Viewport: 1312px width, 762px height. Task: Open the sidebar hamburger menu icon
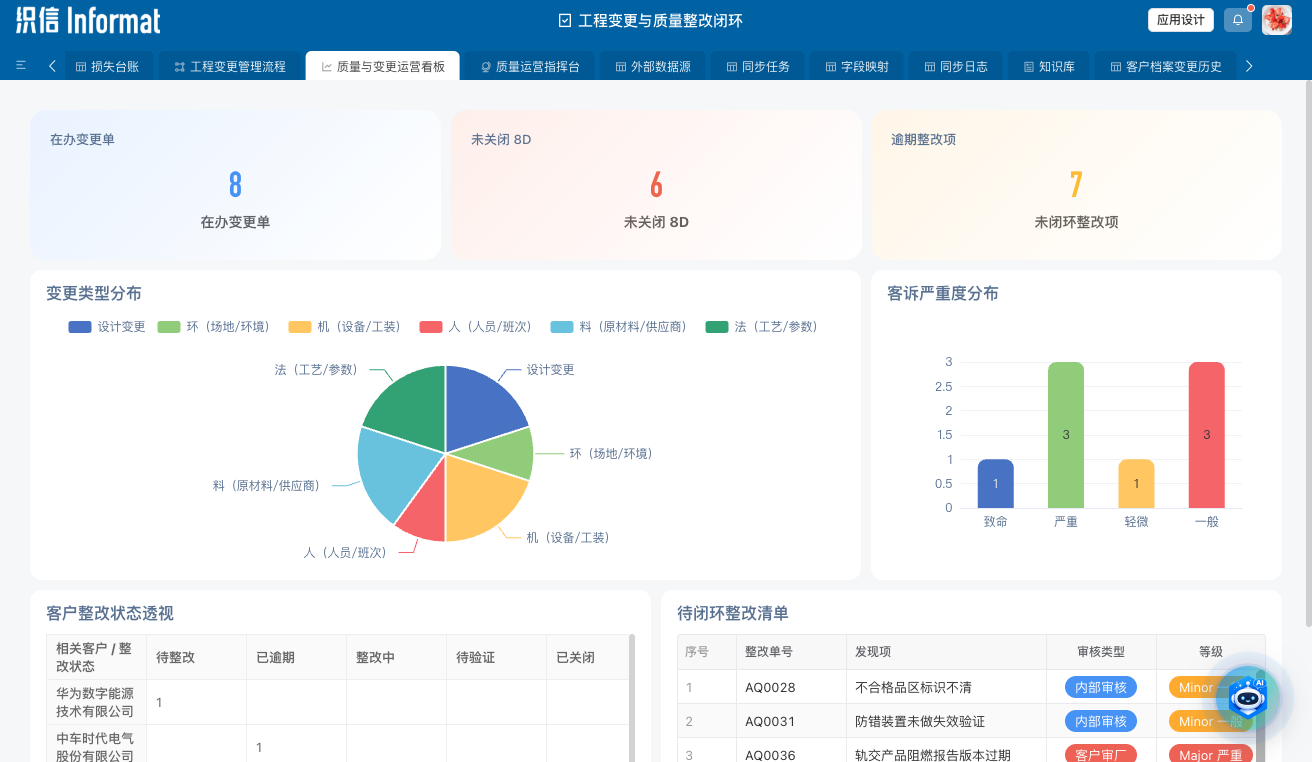click(21, 66)
